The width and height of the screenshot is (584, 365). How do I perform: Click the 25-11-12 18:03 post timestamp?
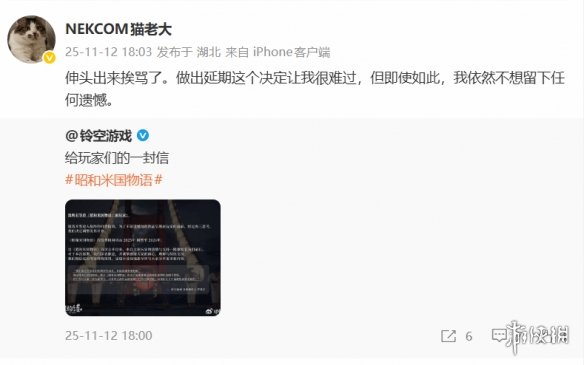click(108, 52)
